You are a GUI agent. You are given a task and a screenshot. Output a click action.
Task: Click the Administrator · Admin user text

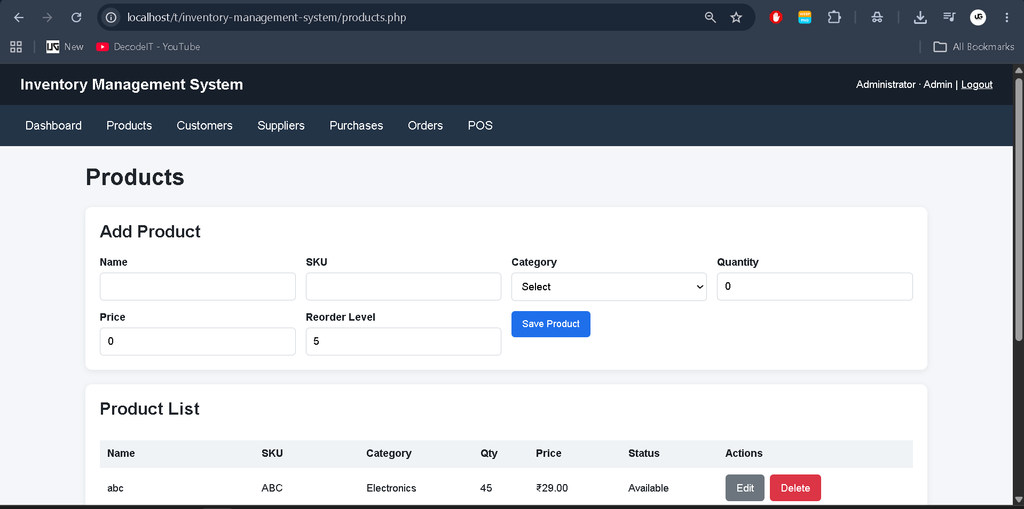(x=904, y=84)
